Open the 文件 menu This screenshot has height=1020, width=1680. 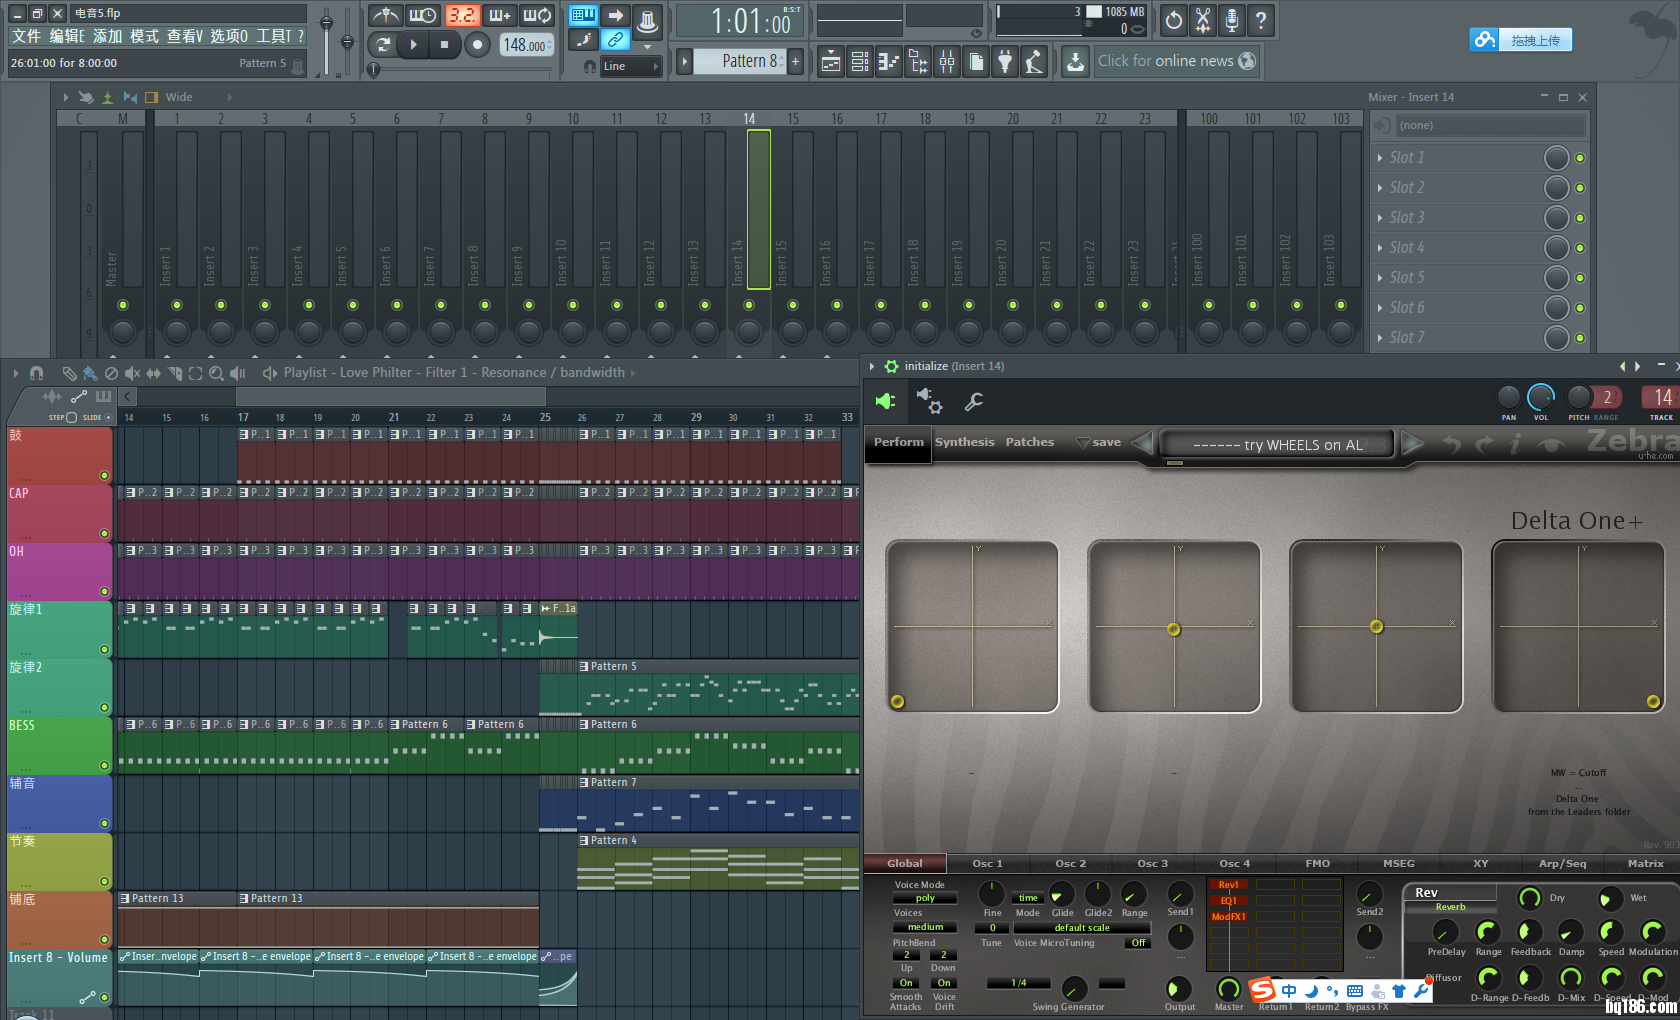pos(26,36)
